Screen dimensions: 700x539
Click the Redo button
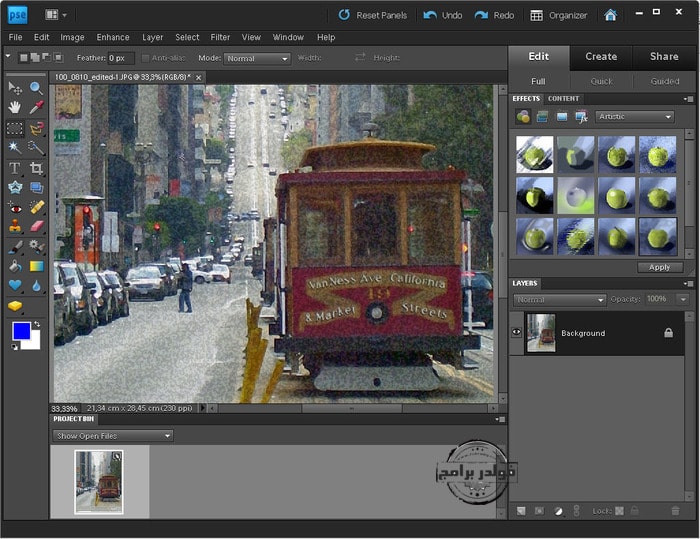494,15
